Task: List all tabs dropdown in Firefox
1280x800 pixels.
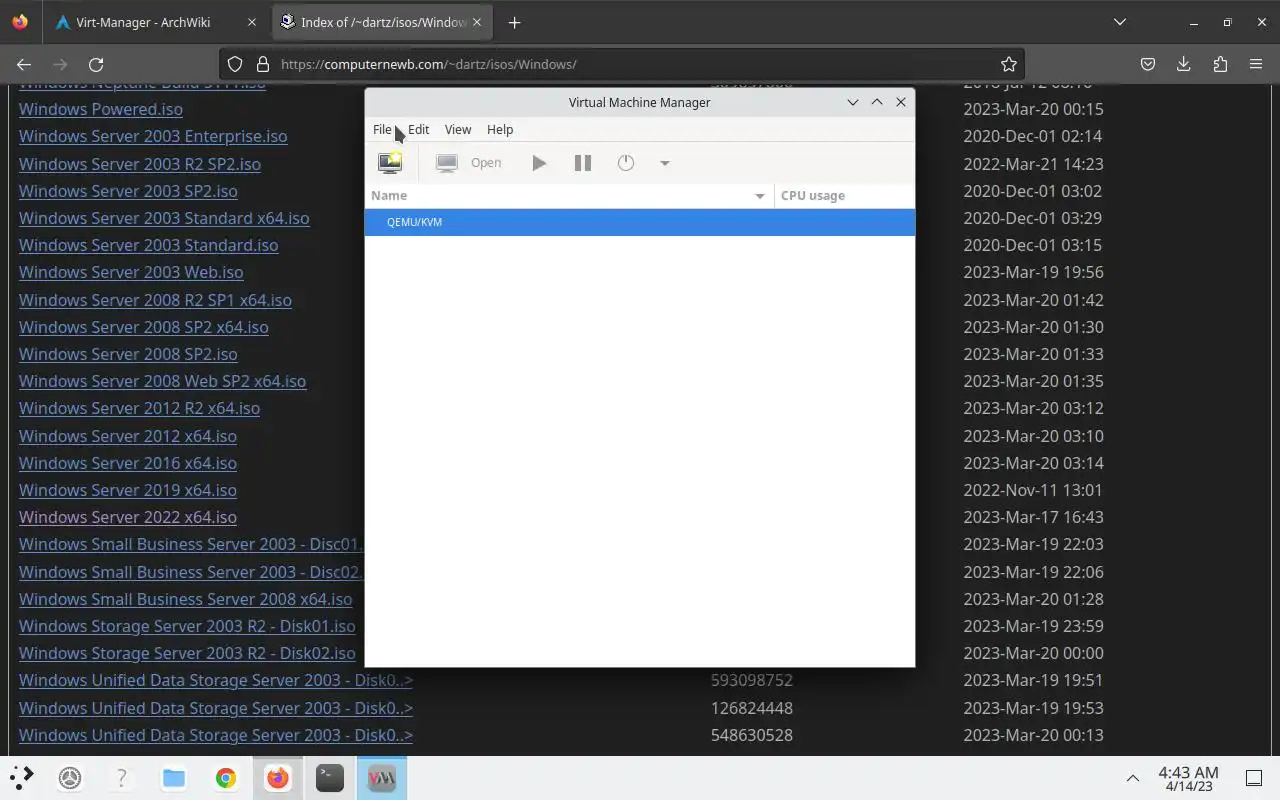Action: click(x=1120, y=22)
